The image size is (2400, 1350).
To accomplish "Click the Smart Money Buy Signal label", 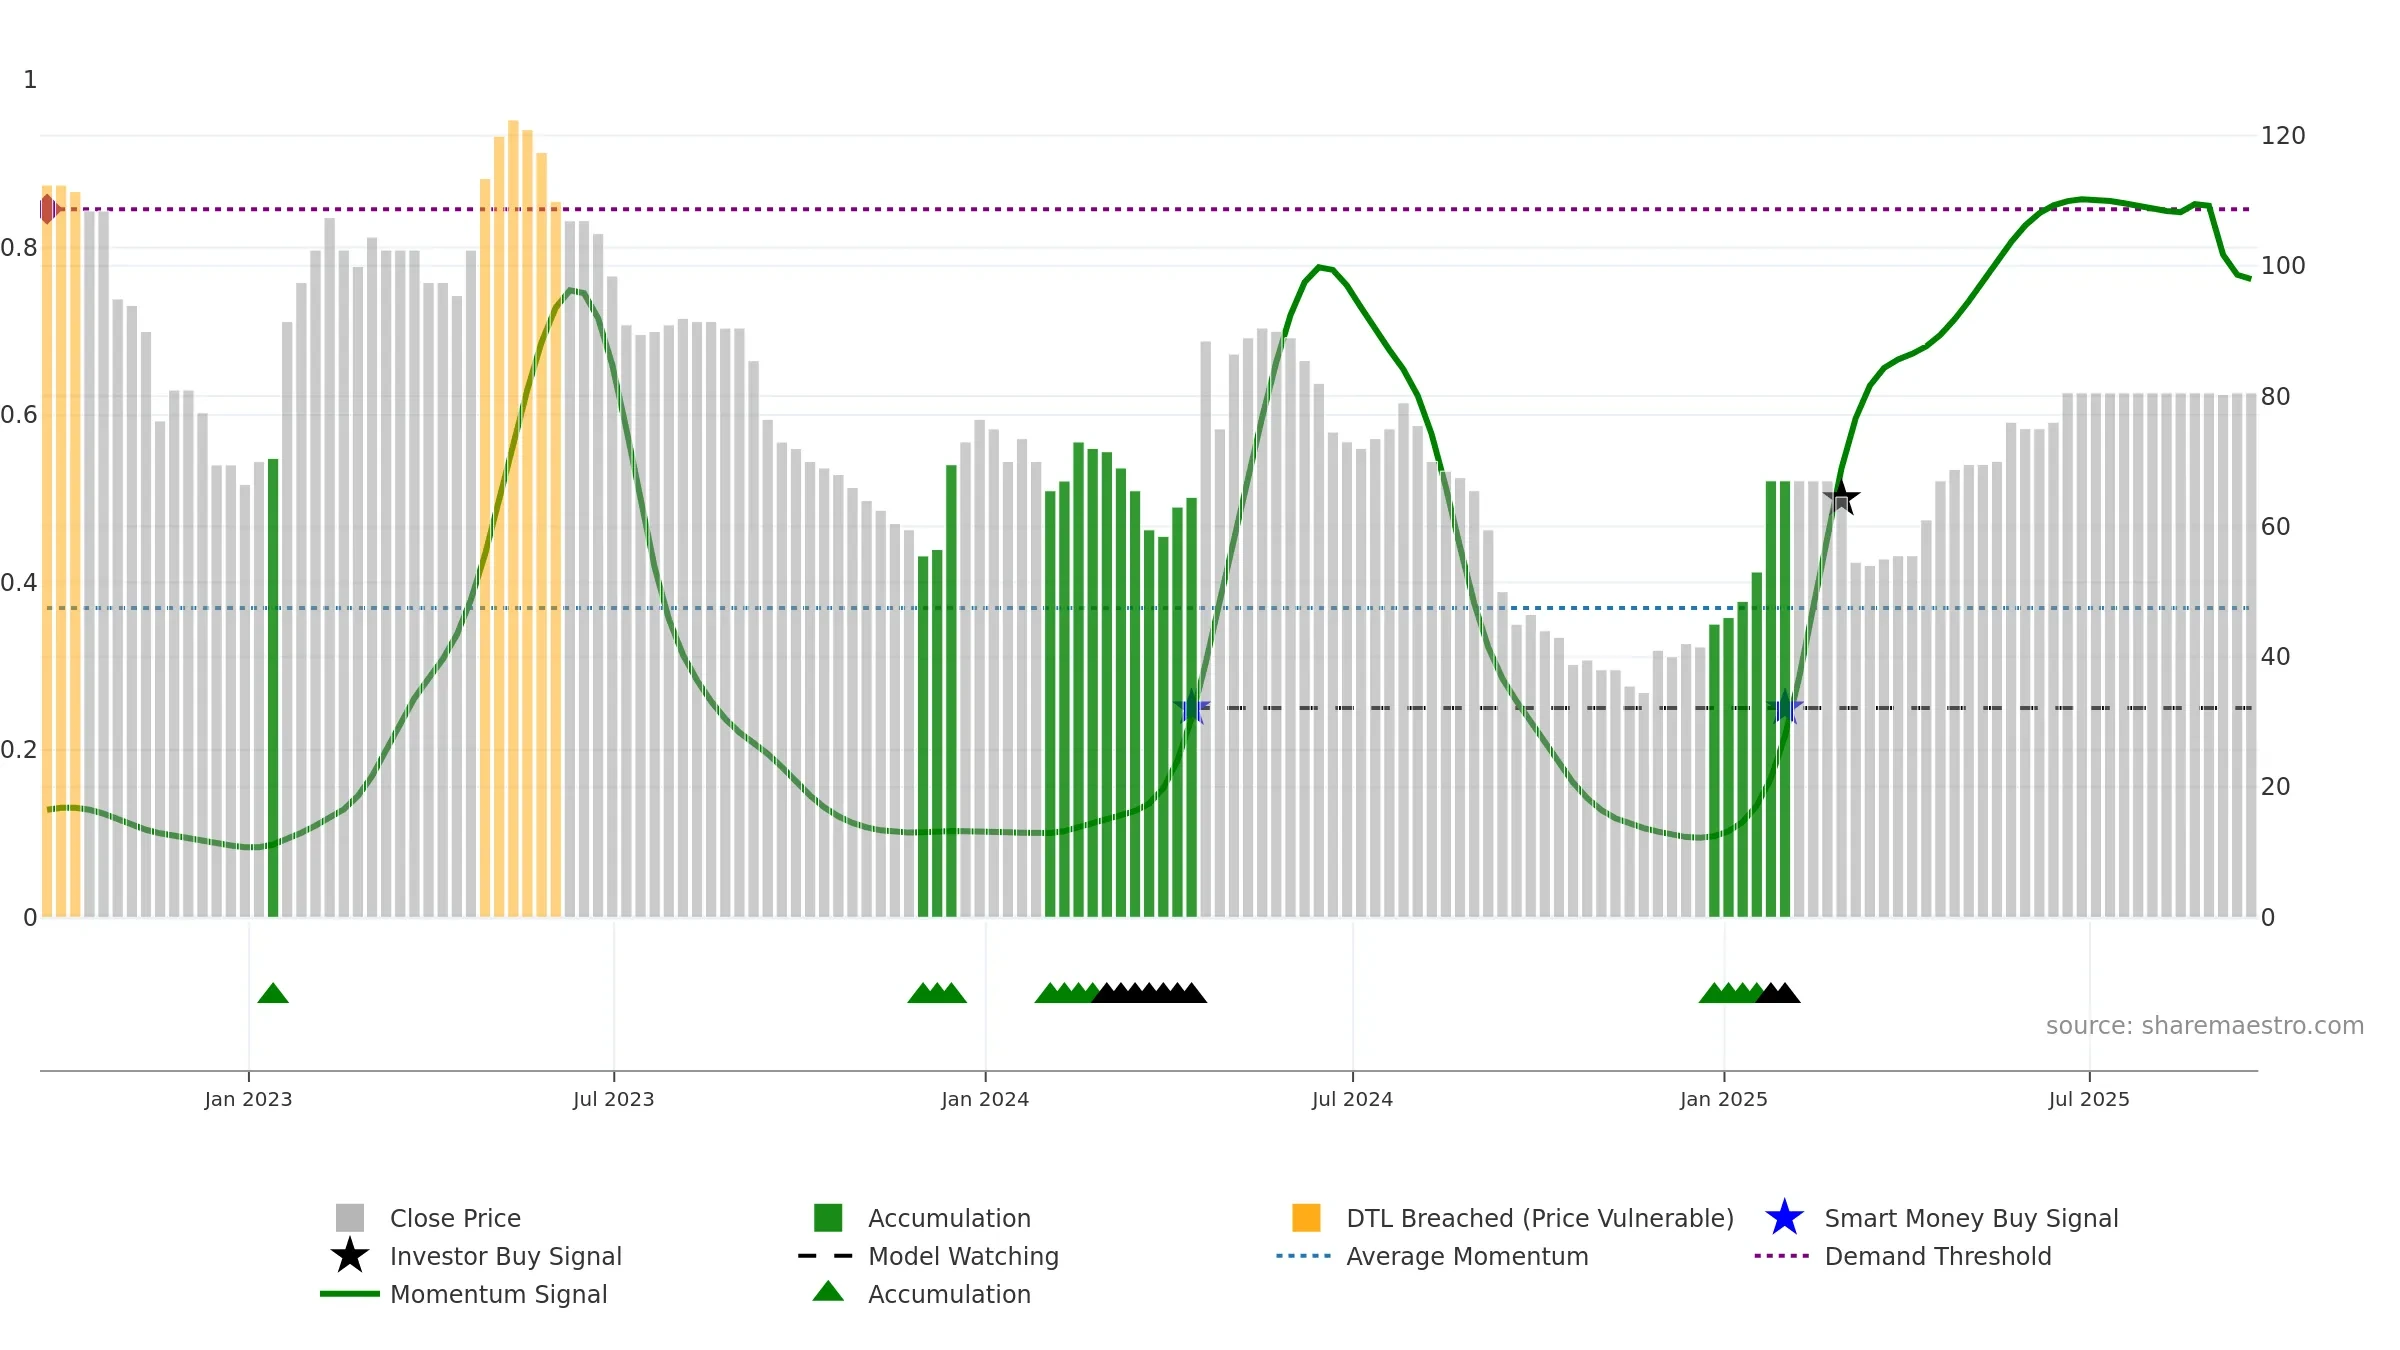I will pyautogui.click(x=1971, y=1218).
